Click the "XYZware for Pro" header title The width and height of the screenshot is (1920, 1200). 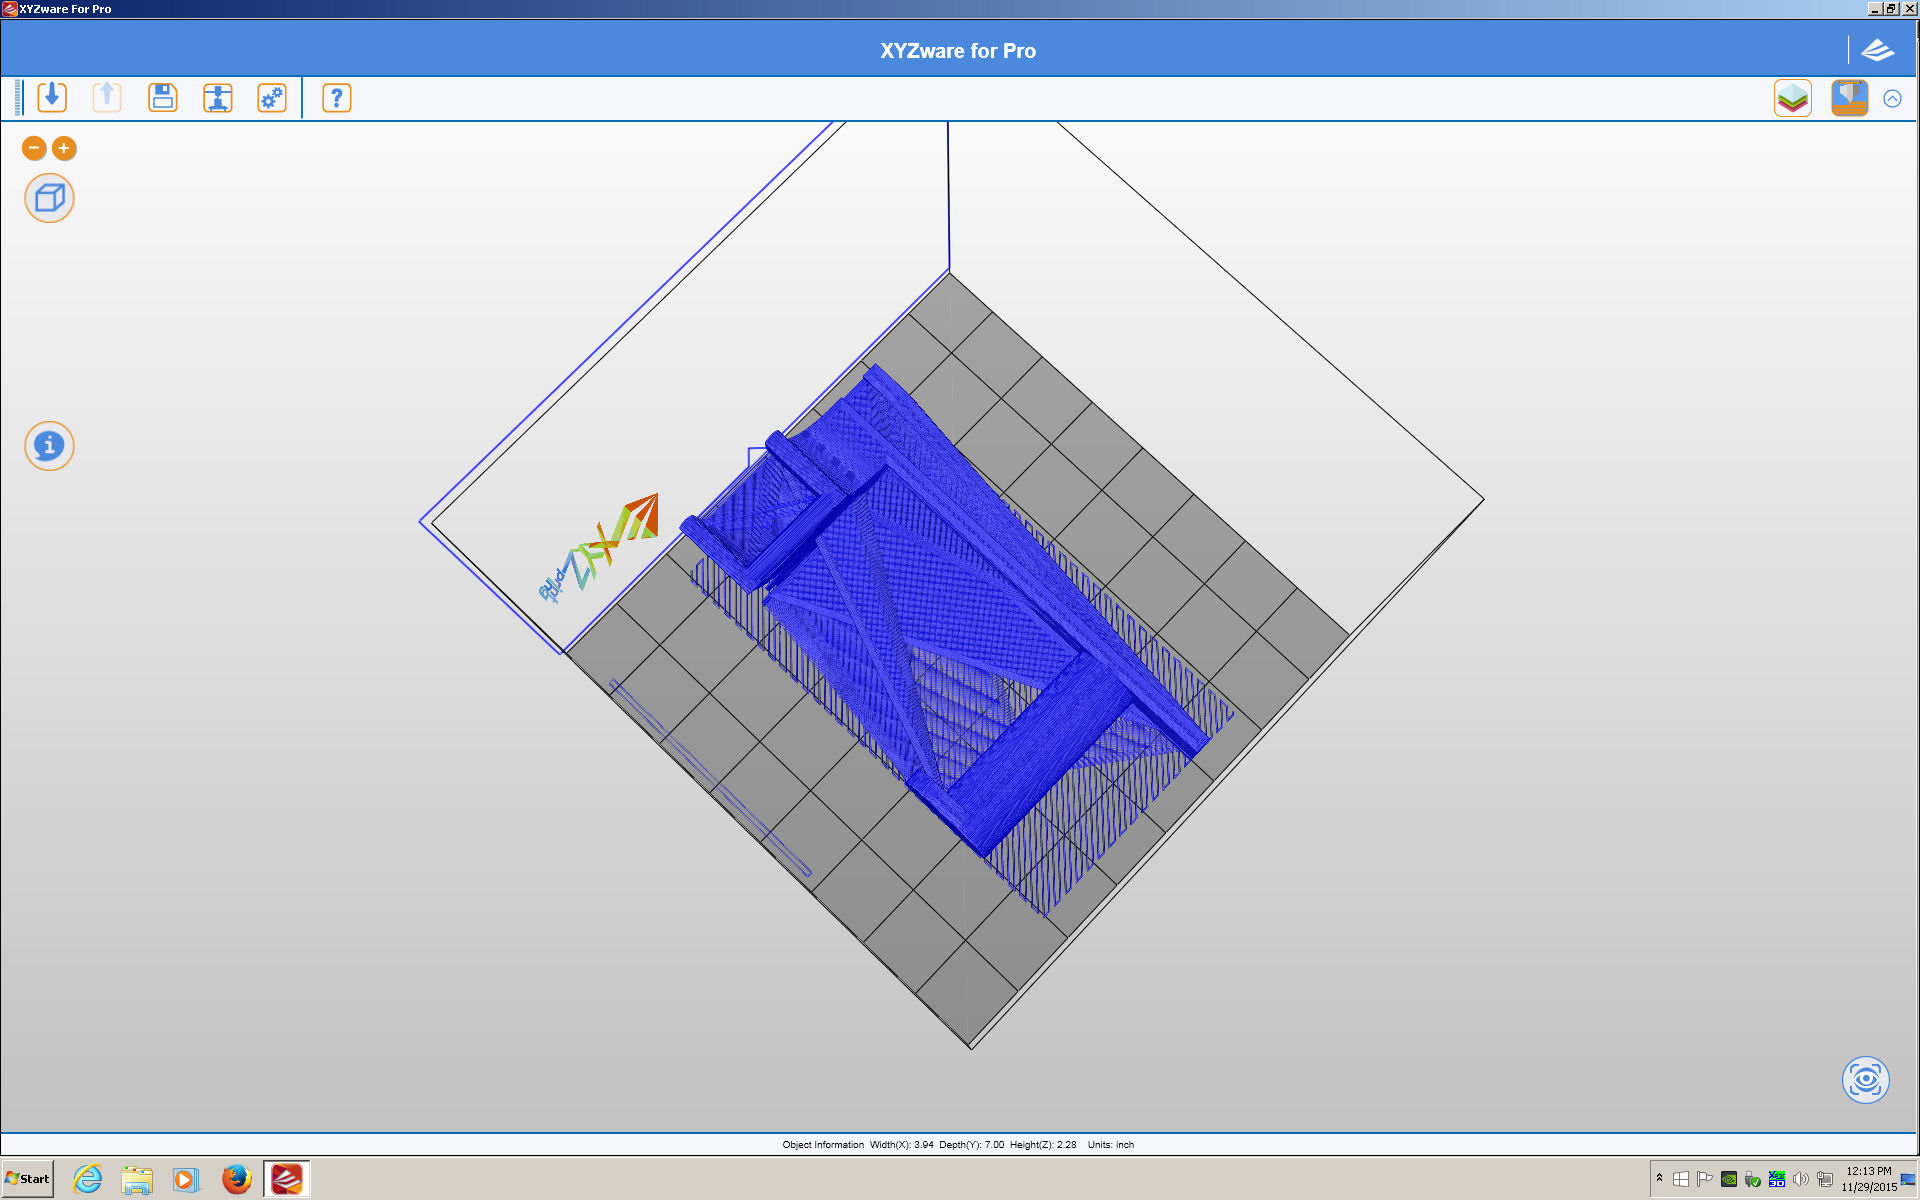pyautogui.click(x=958, y=51)
